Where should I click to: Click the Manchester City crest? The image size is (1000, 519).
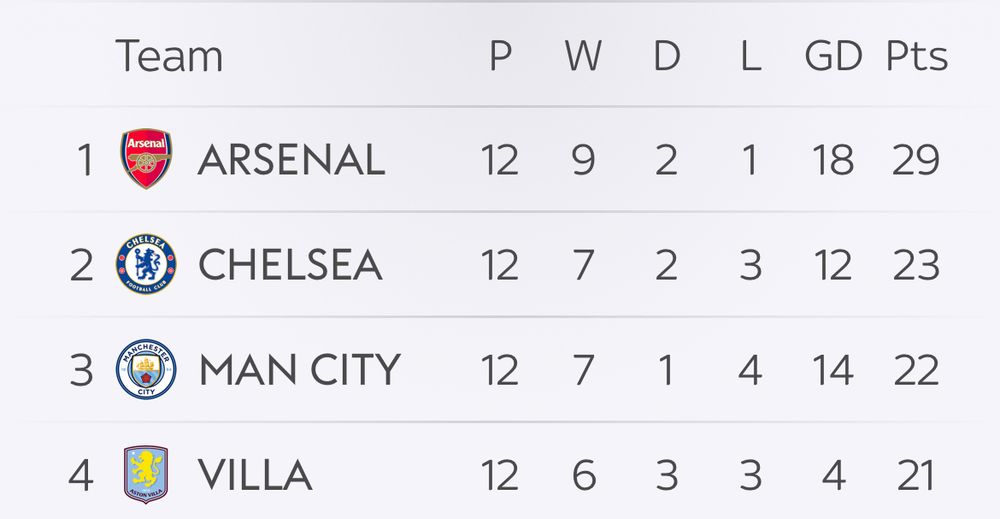[146, 369]
